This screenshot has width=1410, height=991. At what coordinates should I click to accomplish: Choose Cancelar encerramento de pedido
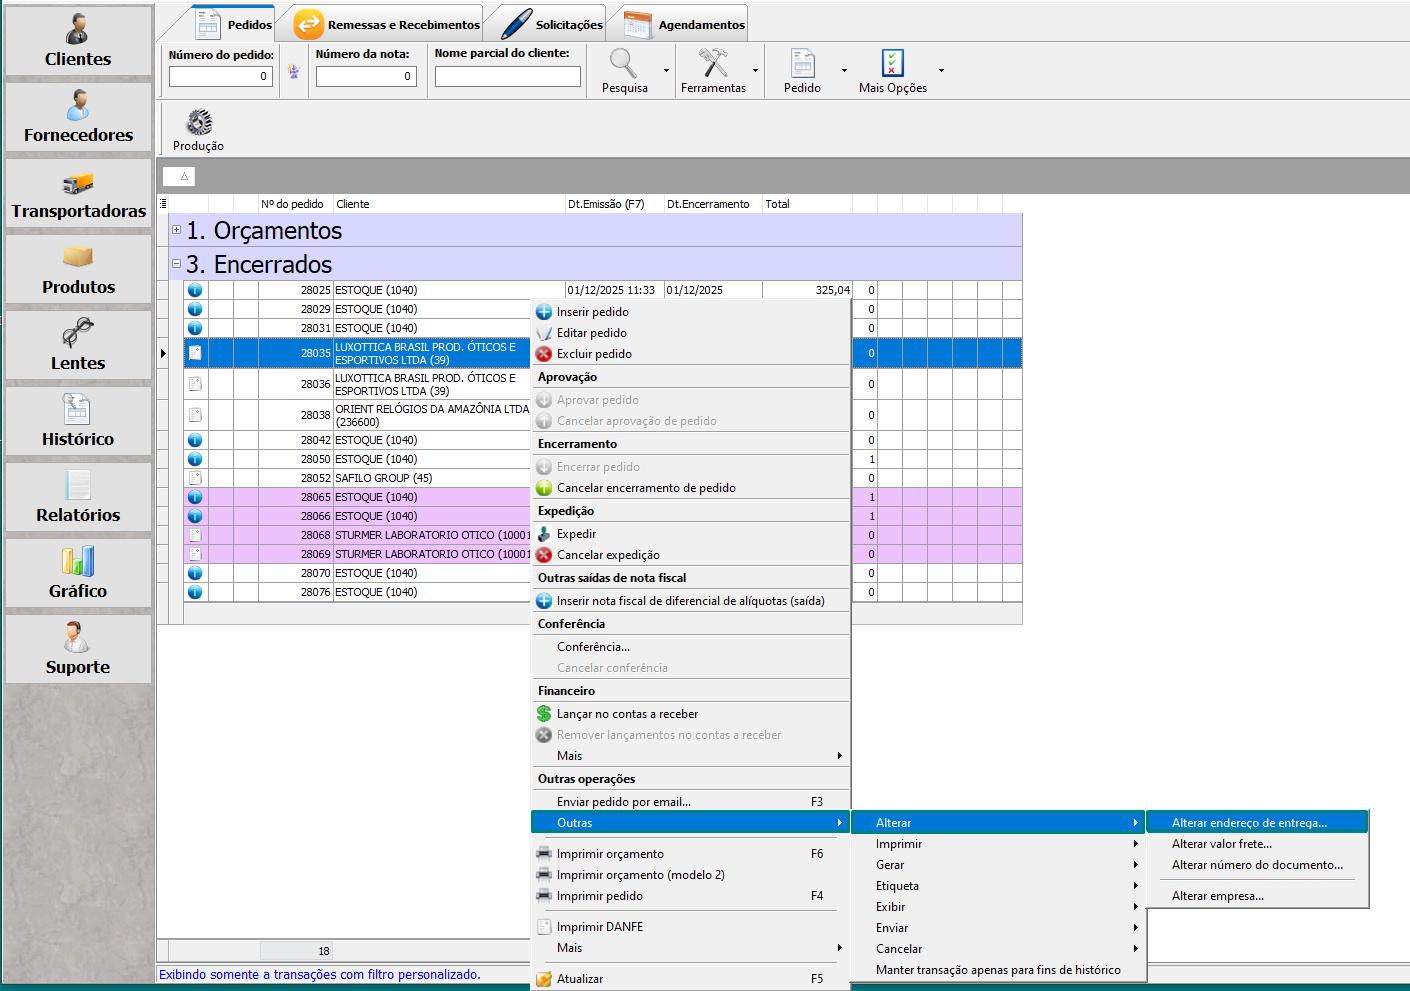pyautogui.click(x=646, y=488)
